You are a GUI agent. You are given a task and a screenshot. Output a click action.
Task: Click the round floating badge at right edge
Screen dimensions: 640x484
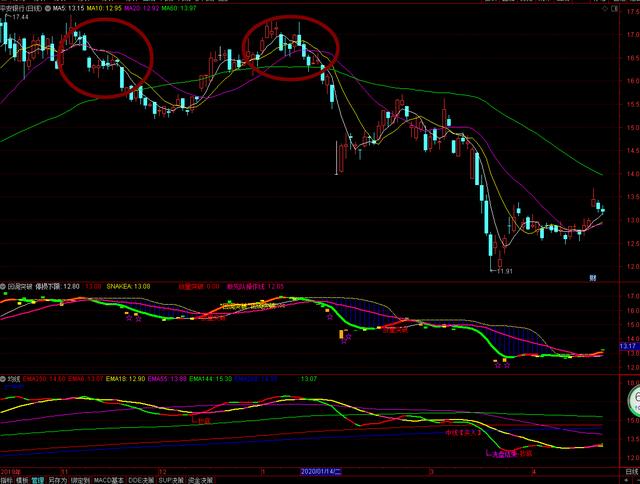[x=634, y=399]
